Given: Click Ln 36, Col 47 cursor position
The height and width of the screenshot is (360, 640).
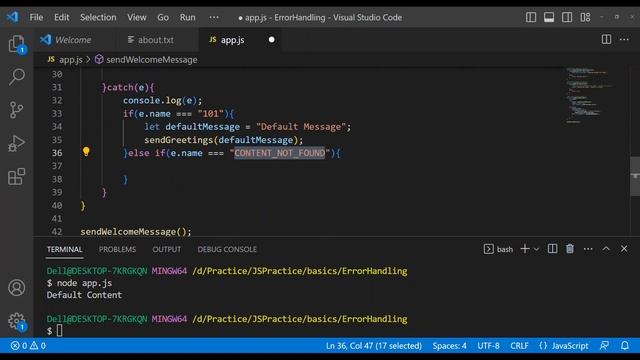Looking at the screenshot, I should [x=373, y=346].
